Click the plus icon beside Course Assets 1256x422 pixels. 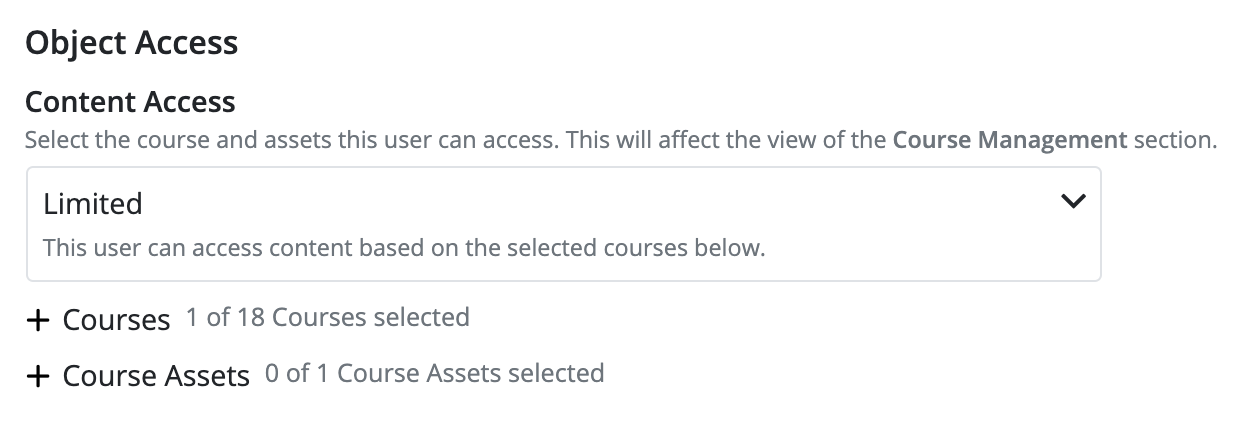(38, 376)
